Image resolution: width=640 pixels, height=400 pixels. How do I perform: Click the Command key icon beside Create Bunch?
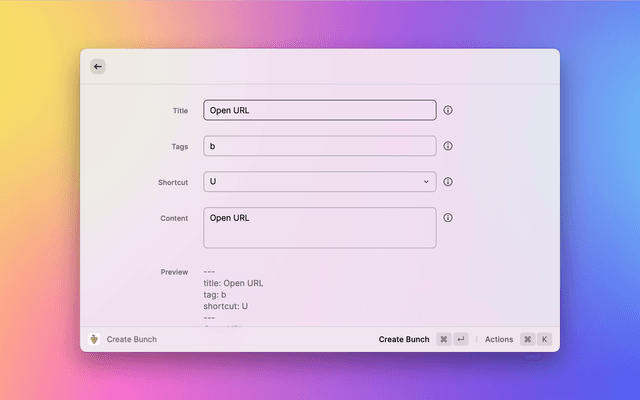click(444, 339)
